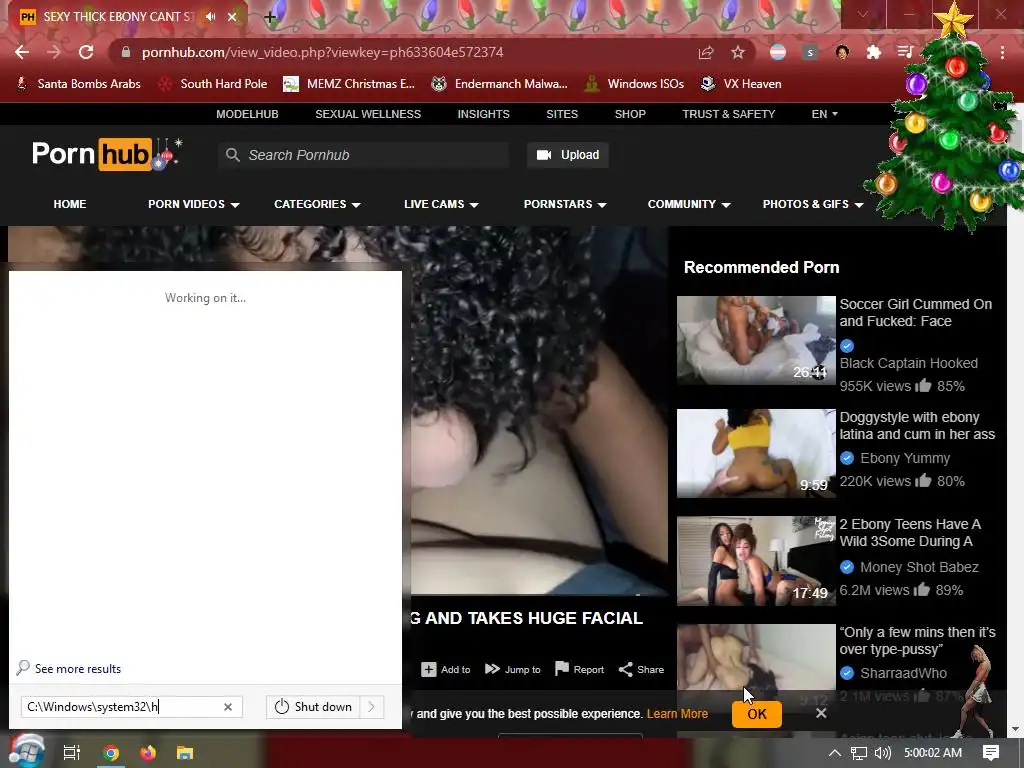The width and height of the screenshot is (1024, 768).
Task: Share this page from the address bar
Action: point(705,52)
